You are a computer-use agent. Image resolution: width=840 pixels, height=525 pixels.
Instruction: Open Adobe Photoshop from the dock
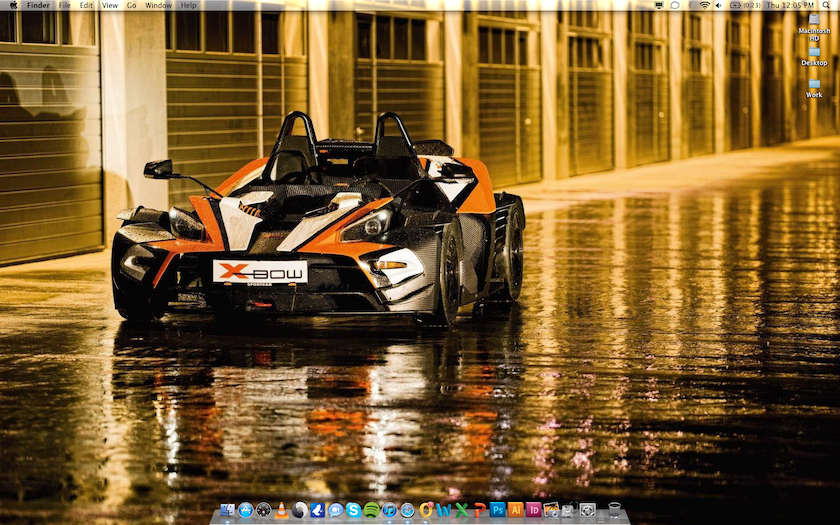498,509
